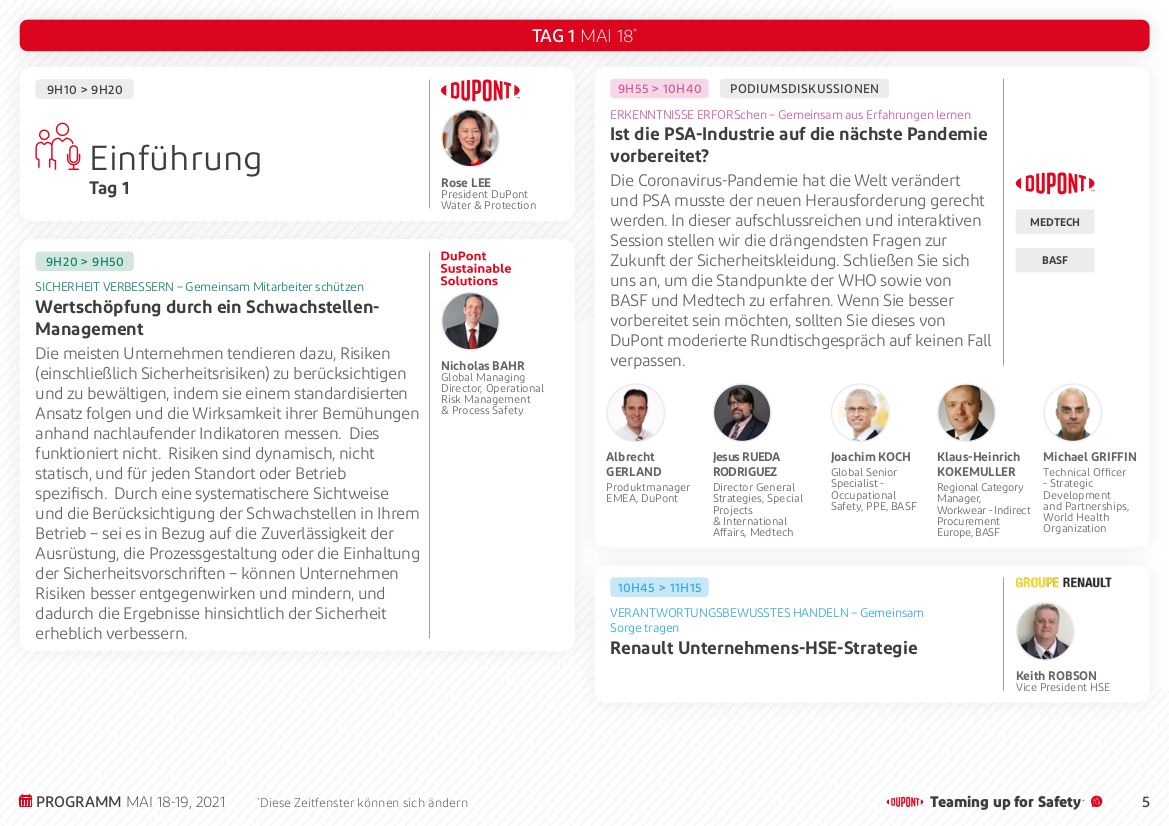Viewport: 1169px width, 826px height.
Task: Click the DuPont logo above the MEDTECH tag
Action: pos(1055,184)
